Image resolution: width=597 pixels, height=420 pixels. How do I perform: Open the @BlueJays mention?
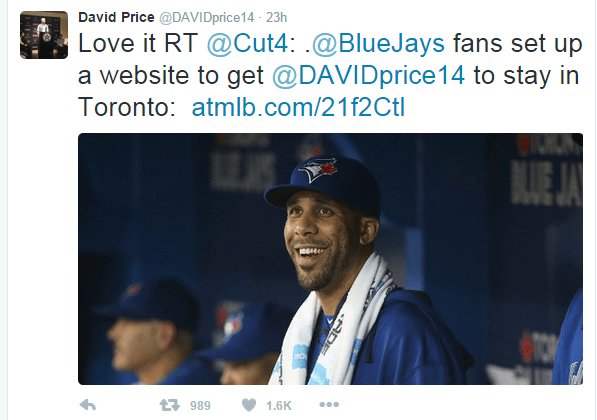pyautogui.click(x=378, y=44)
